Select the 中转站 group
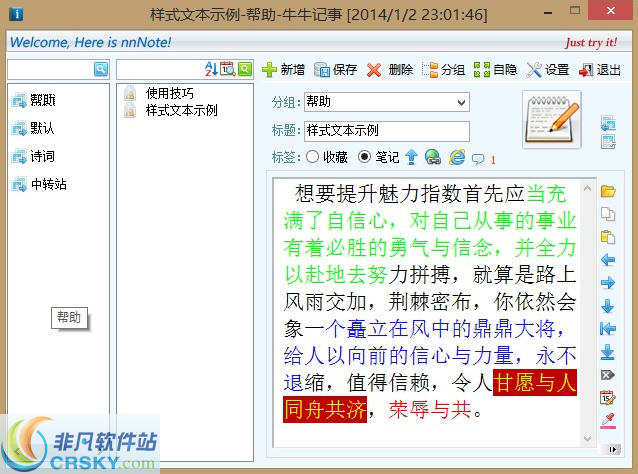The image size is (638, 474). (x=39, y=184)
